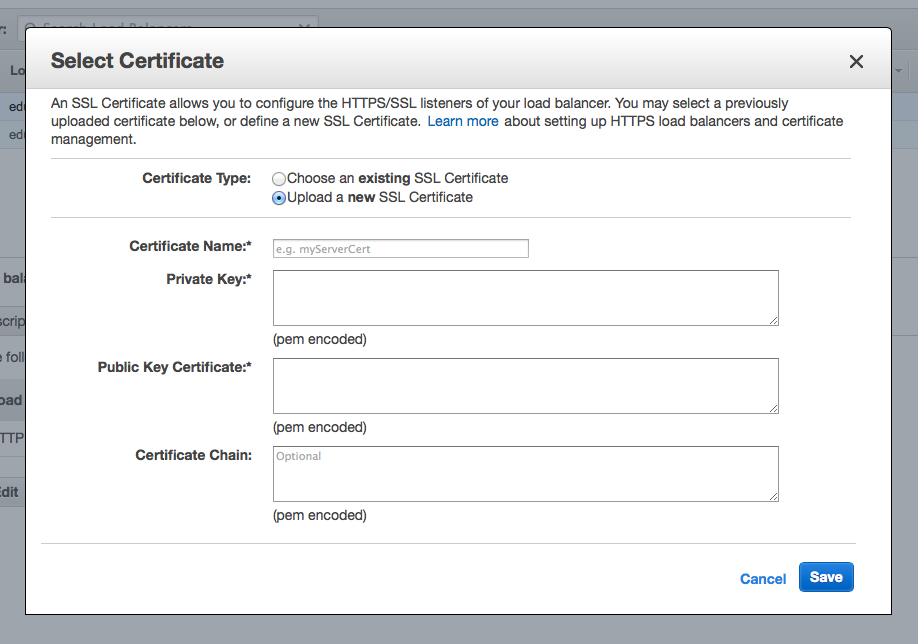Screen dimensions: 918x644
Task: Focus the Certificate Chain optional text area
Action: click(x=525, y=473)
